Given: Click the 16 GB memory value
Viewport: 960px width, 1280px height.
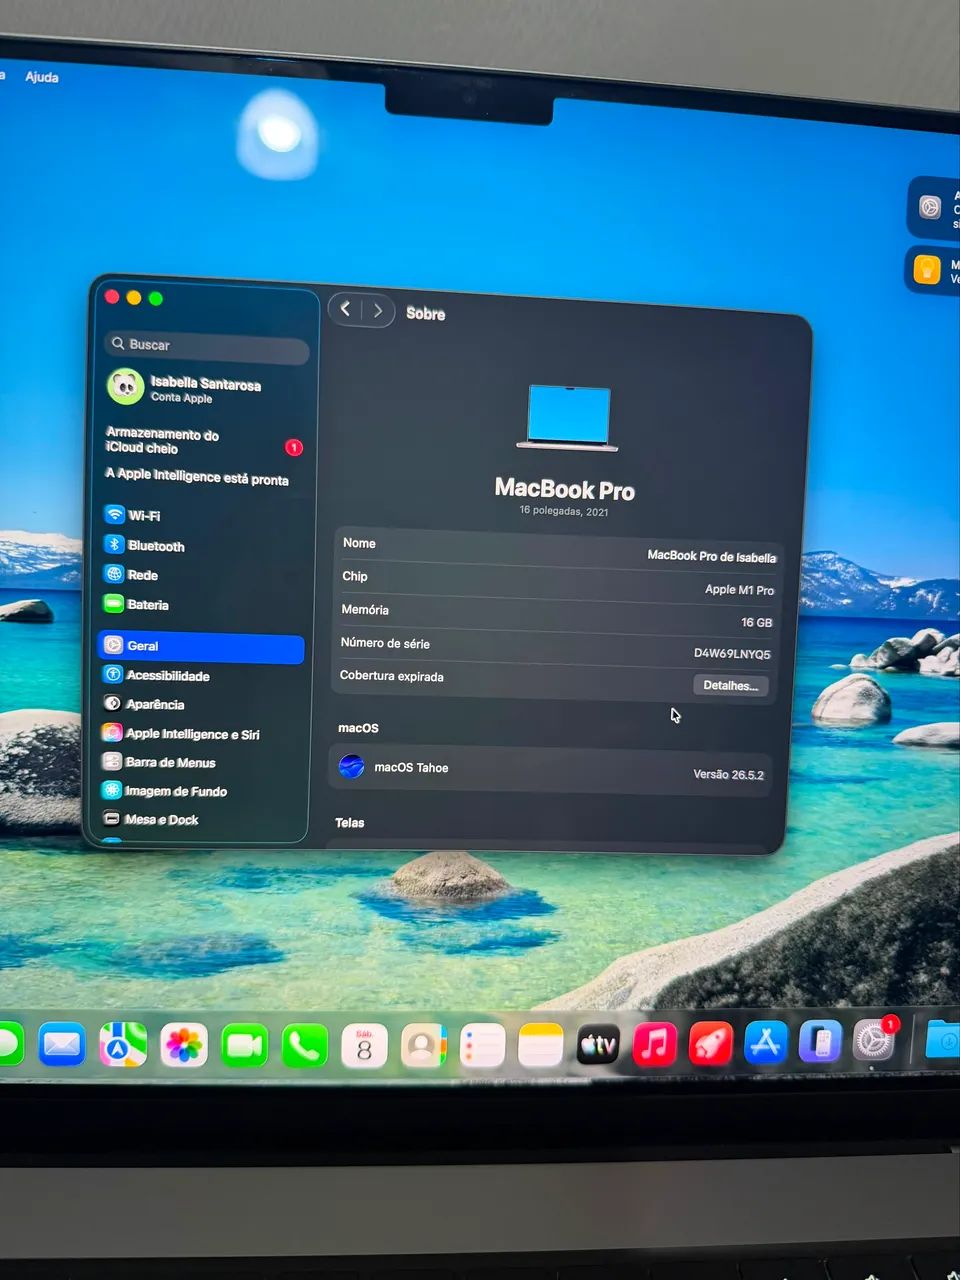Looking at the screenshot, I should click(x=756, y=622).
